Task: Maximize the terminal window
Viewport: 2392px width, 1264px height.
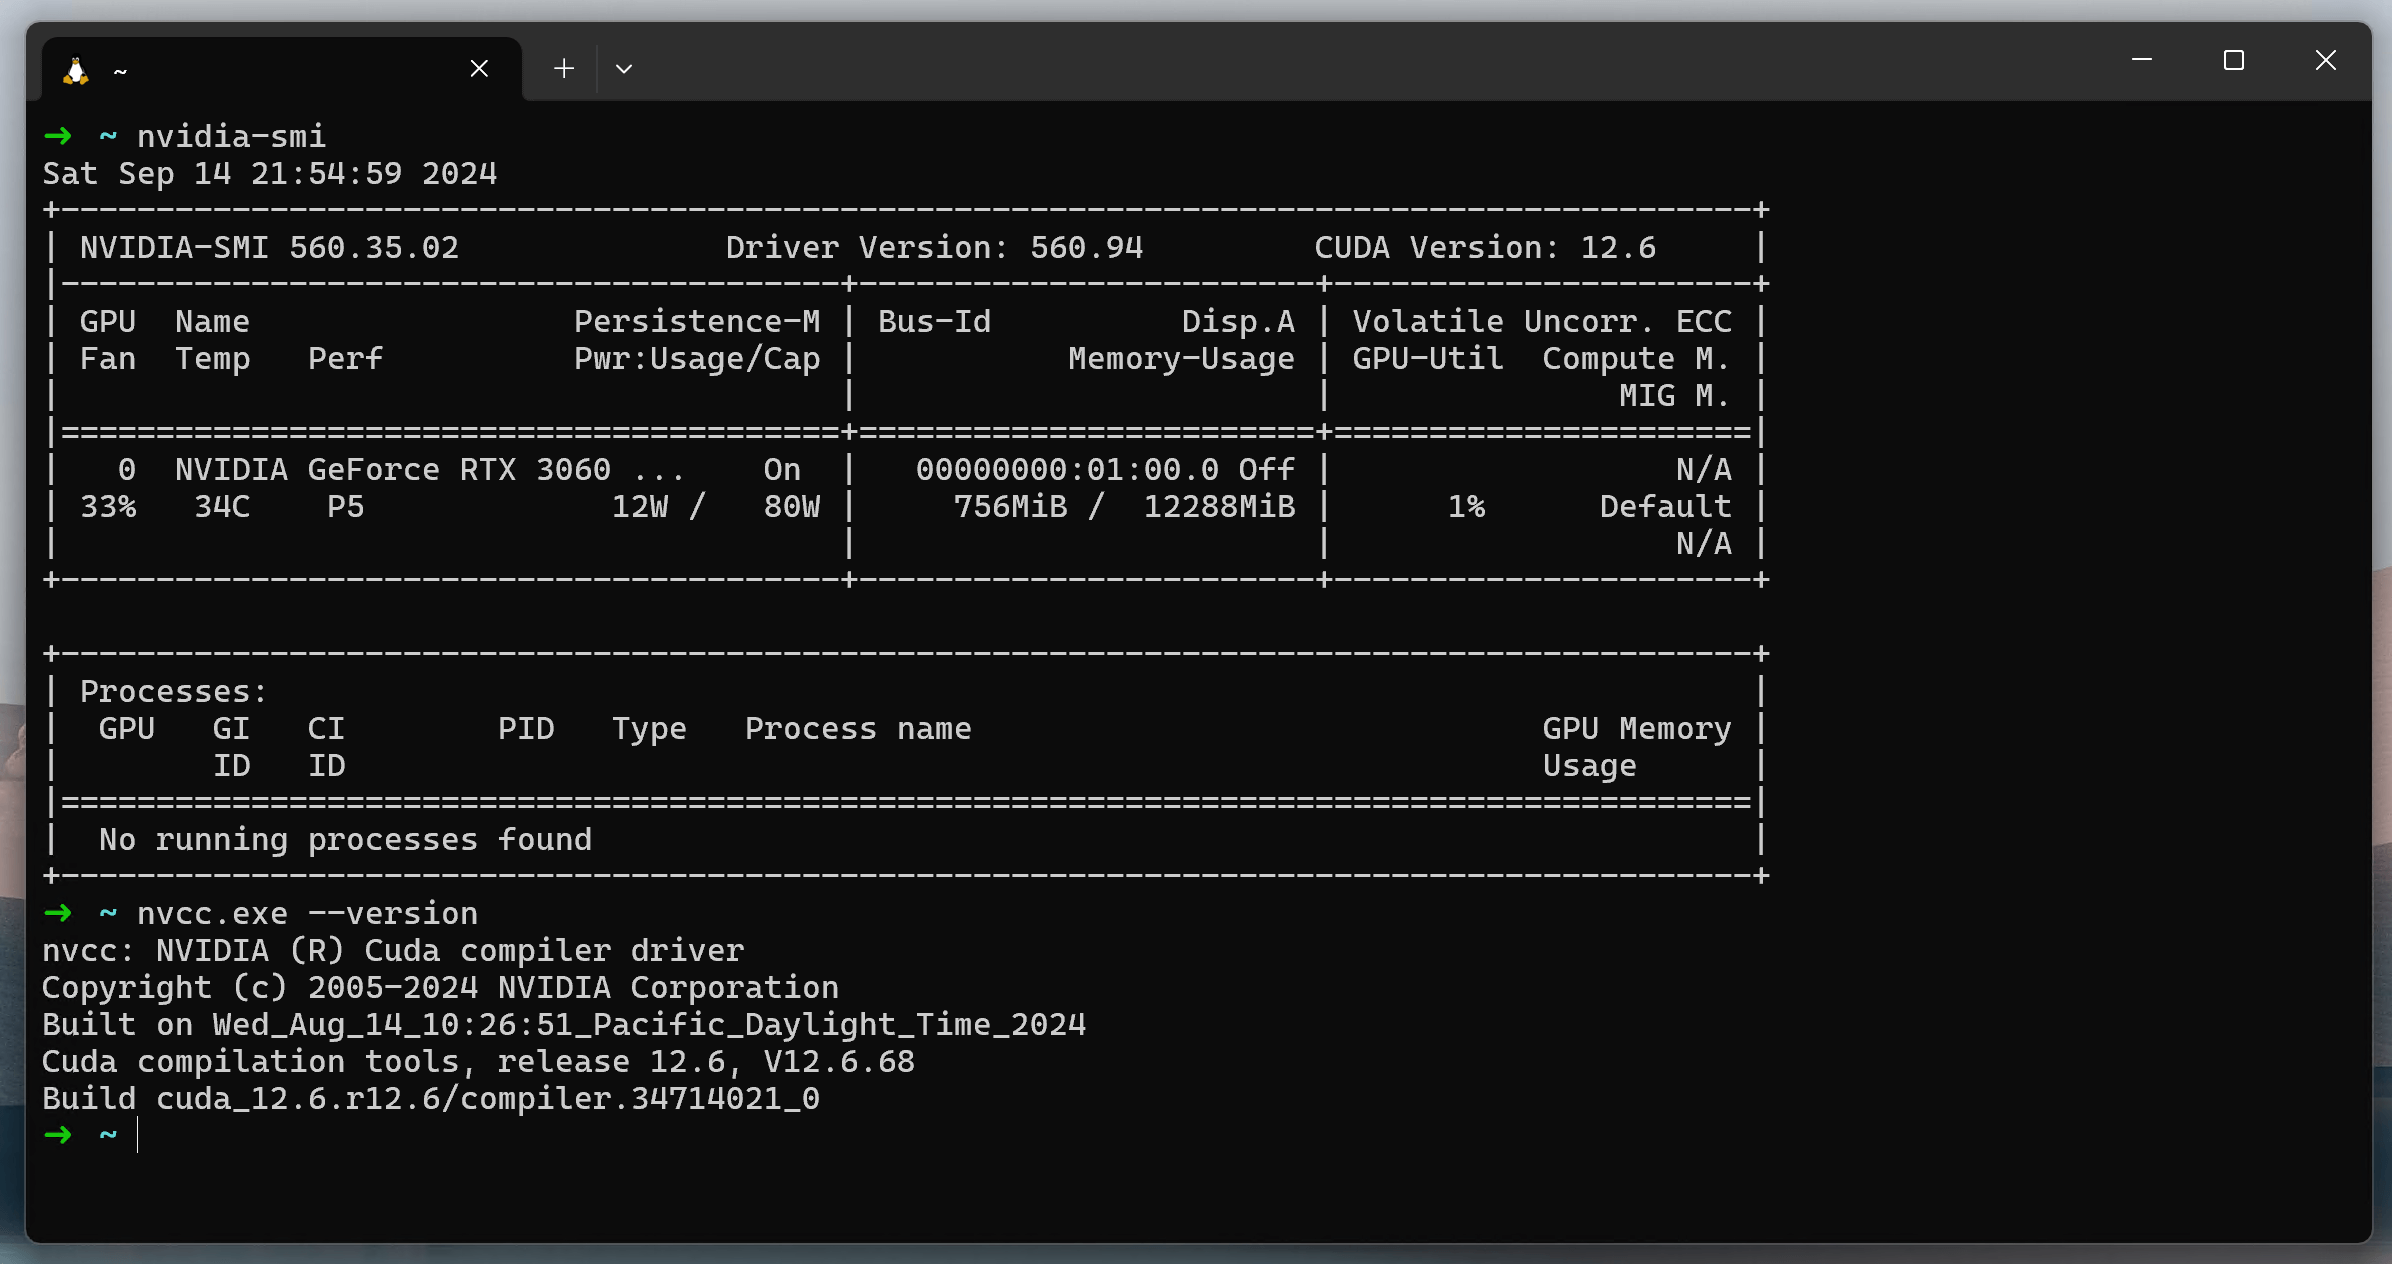Action: tap(2233, 60)
